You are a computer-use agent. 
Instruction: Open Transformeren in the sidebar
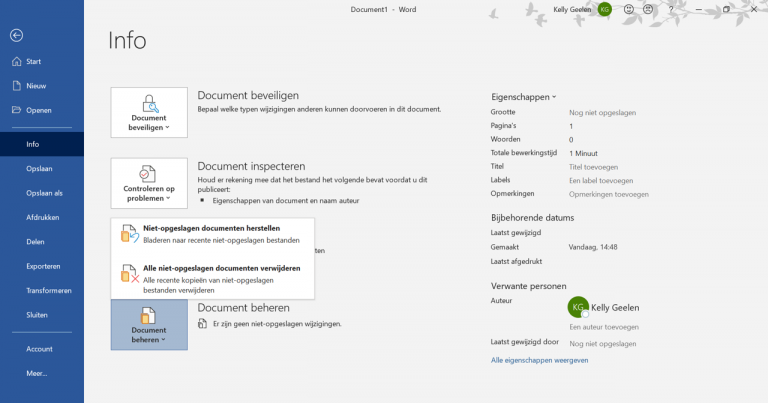coord(42,290)
